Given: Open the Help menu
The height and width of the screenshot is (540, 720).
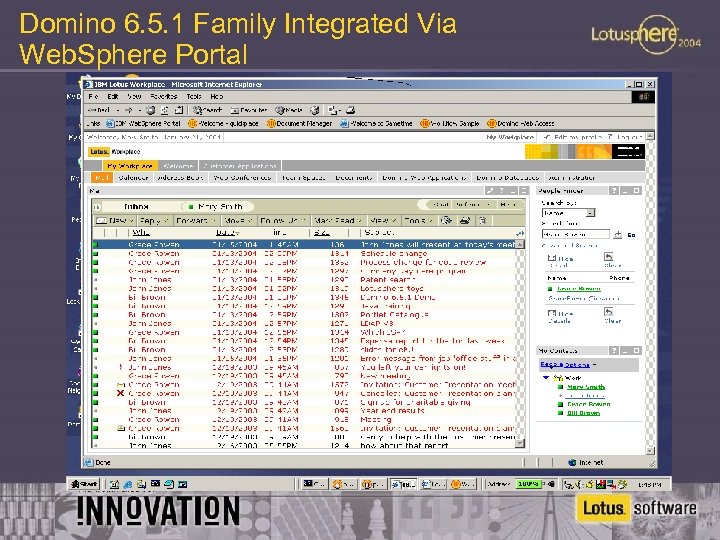Looking at the screenshot, I should point(217,96).
